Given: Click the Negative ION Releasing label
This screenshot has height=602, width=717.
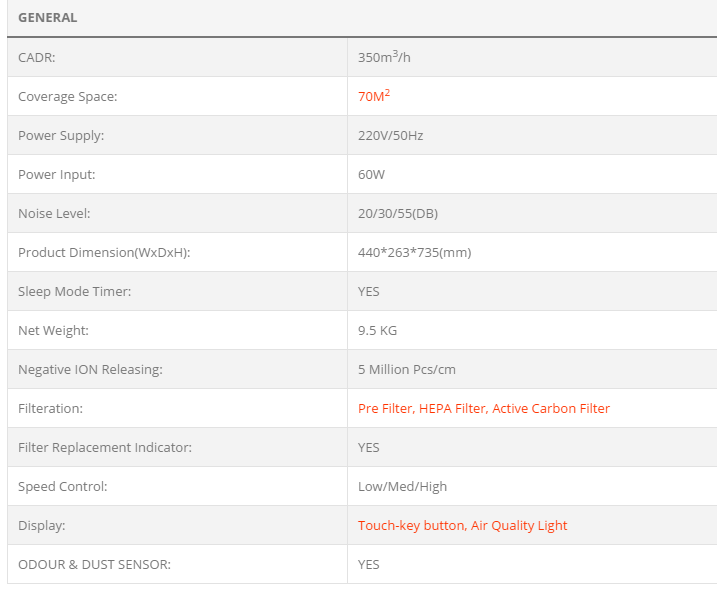Looking at the screenshot, I should [x=90, y=369].
